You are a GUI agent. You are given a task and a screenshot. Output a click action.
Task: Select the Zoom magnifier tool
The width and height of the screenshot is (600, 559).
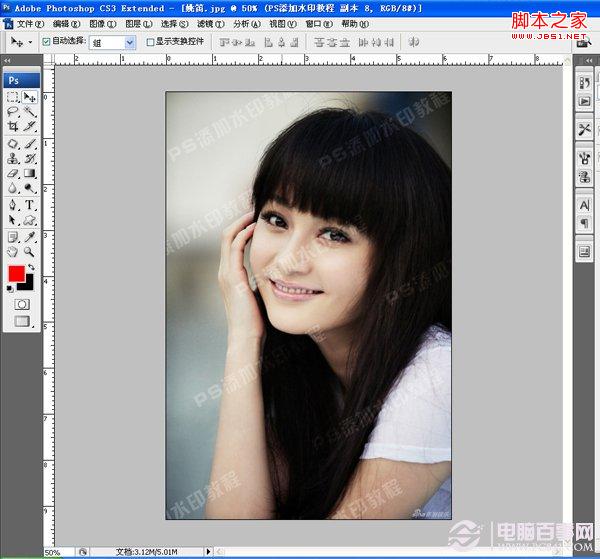29,252
